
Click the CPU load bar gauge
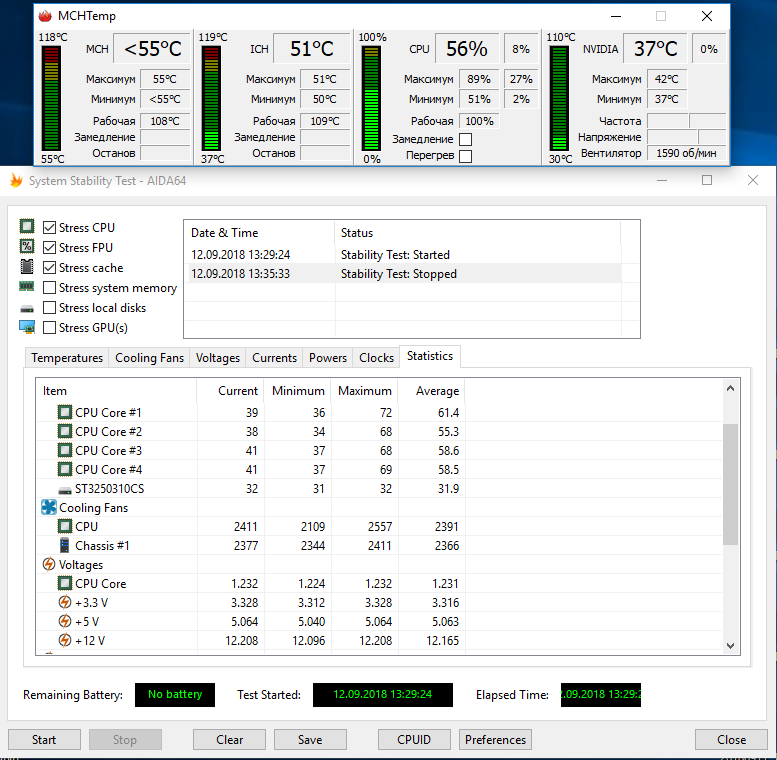pos(371,98)
